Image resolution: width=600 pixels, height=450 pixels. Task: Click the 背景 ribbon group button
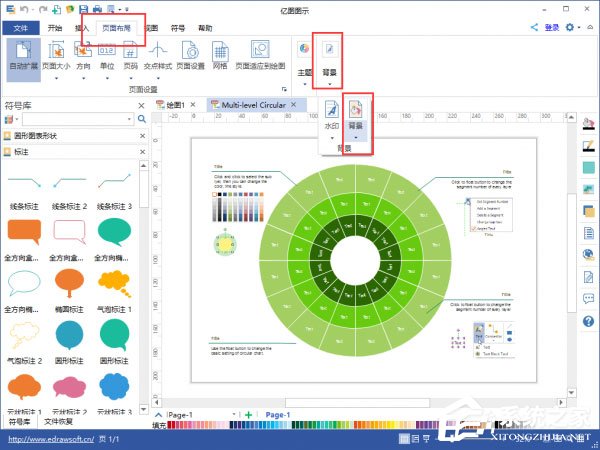point(329,61)
